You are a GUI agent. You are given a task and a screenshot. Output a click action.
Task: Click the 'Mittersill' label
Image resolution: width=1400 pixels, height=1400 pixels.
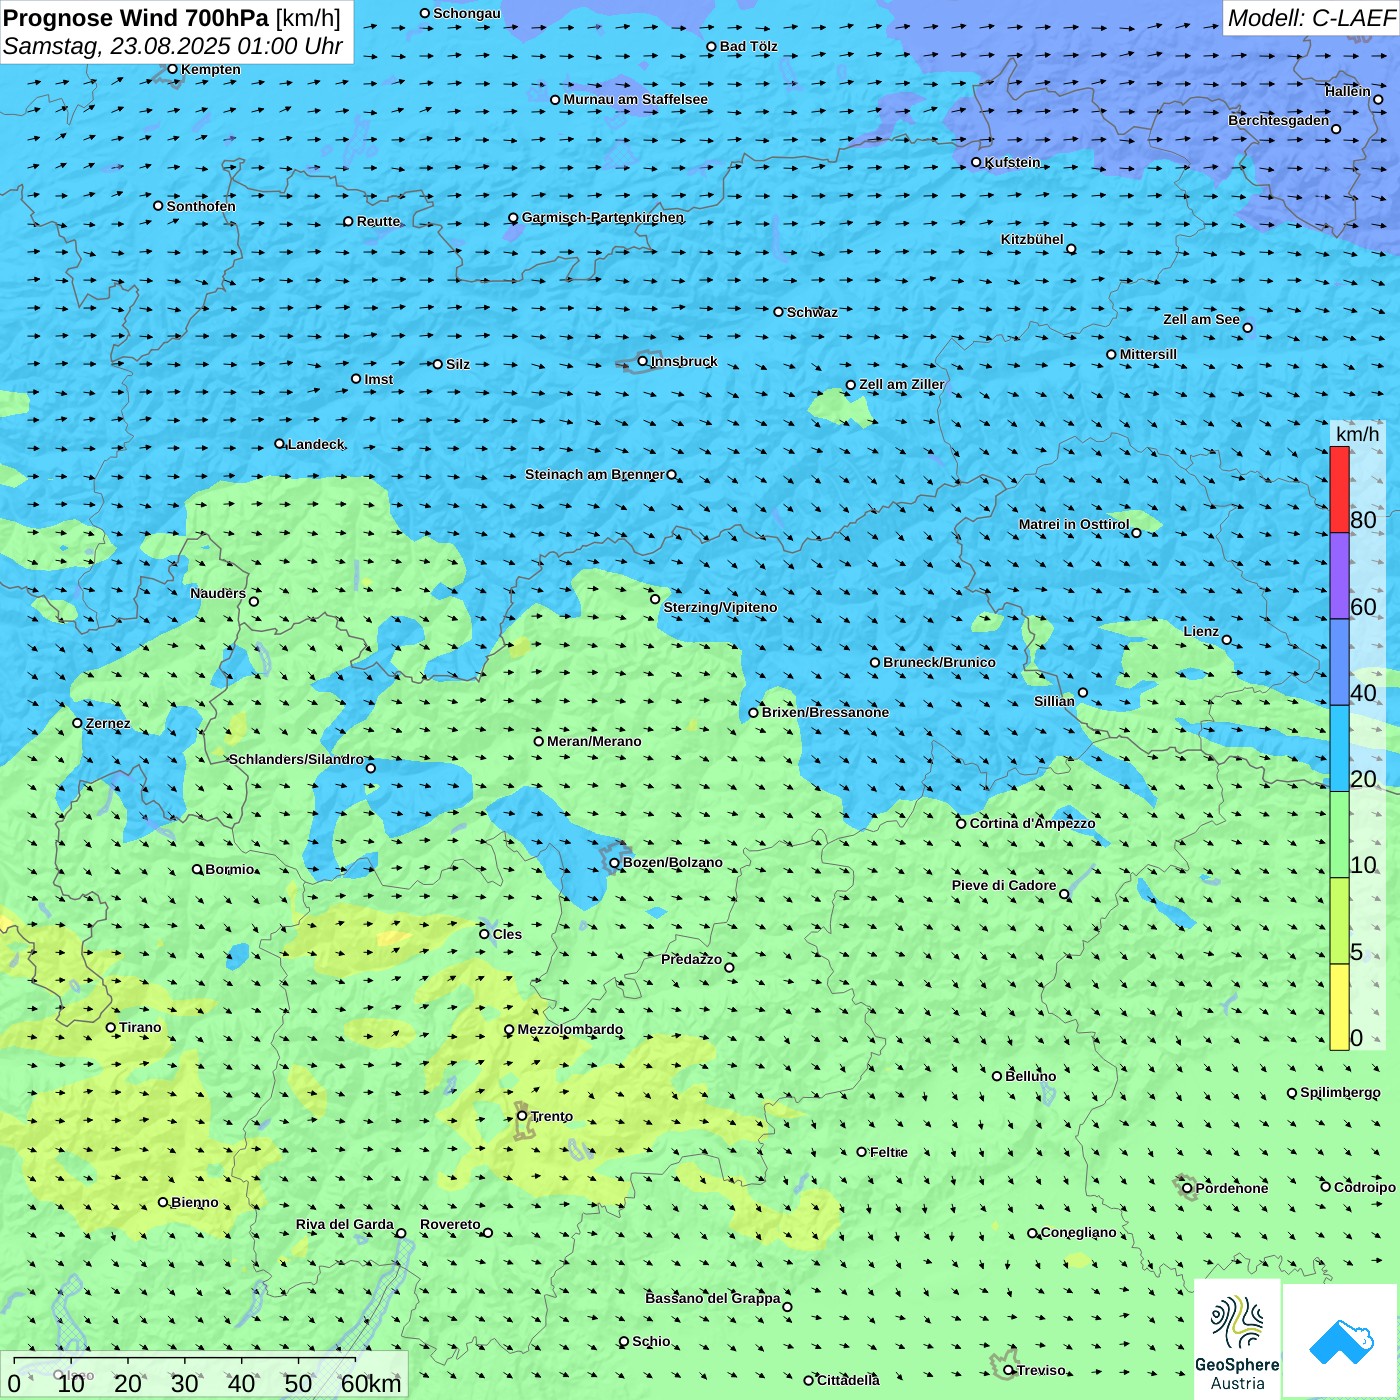pos(1148,354)
